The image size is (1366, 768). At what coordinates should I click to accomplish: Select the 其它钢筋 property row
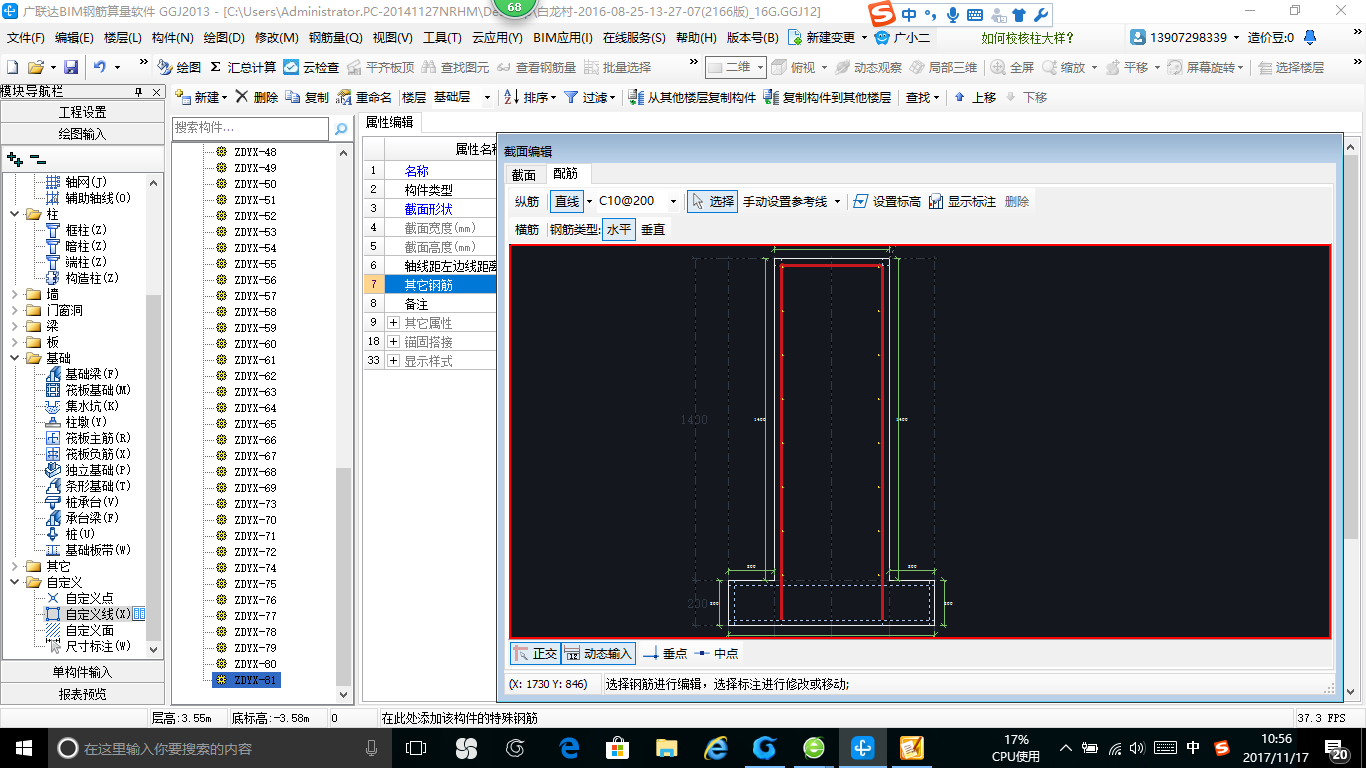coord(429,285)
